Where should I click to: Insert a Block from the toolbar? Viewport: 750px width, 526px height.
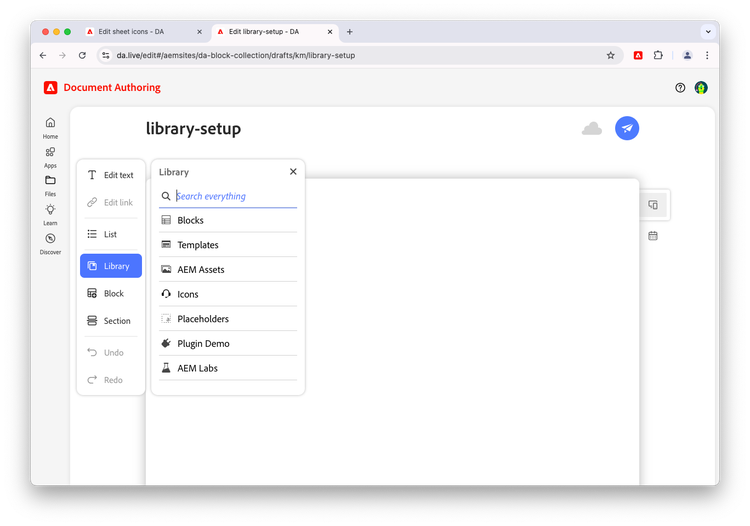coord(111,293)
